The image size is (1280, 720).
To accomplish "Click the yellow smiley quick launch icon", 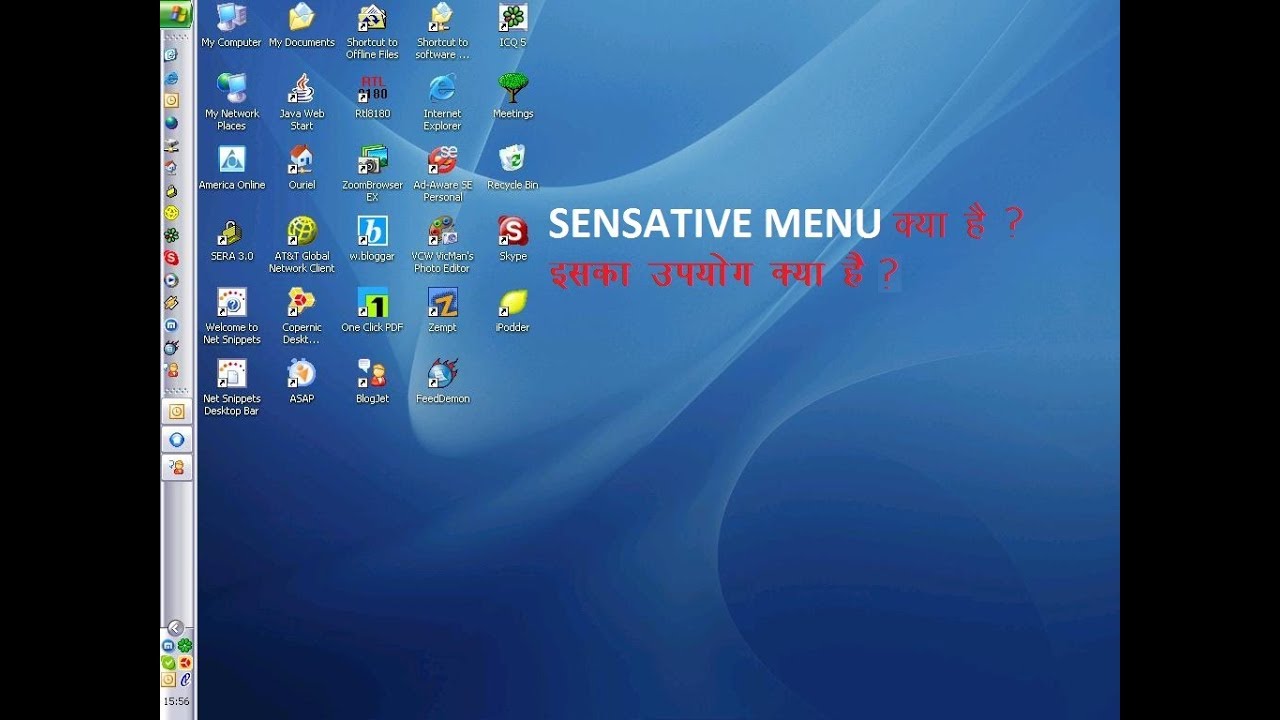I will click(171, 212).
